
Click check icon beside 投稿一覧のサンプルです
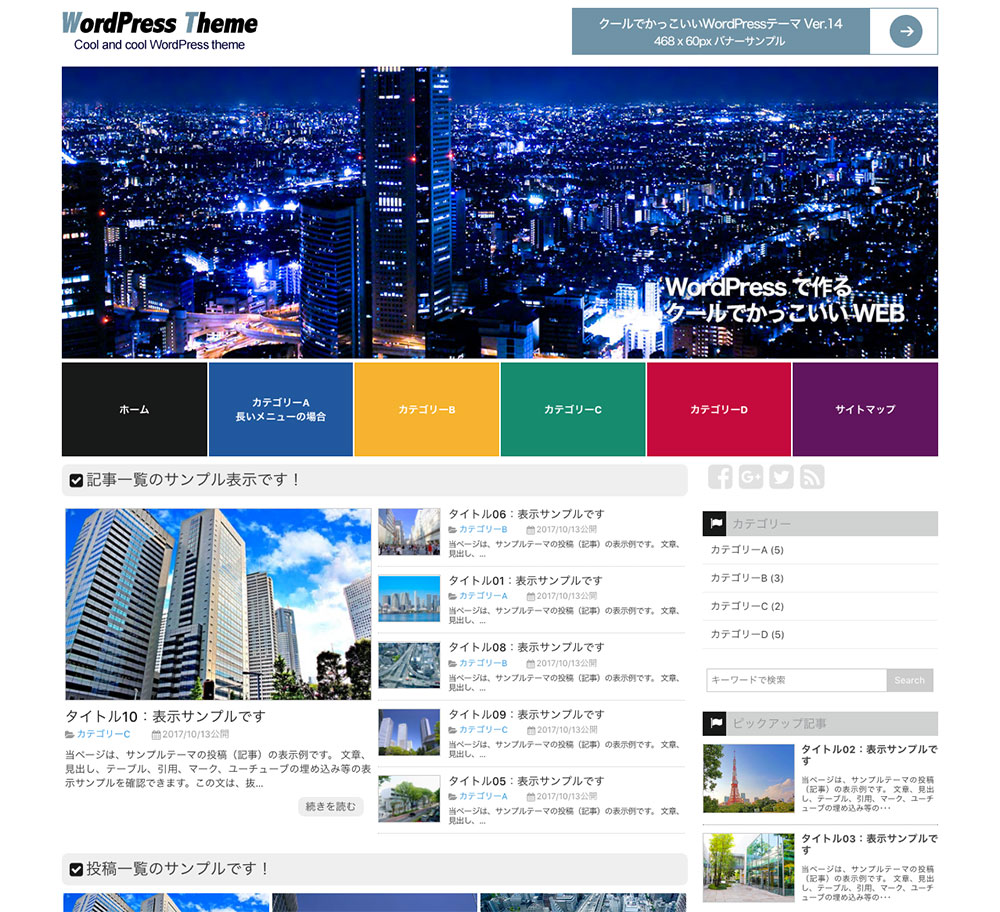(x=76, y=869)
